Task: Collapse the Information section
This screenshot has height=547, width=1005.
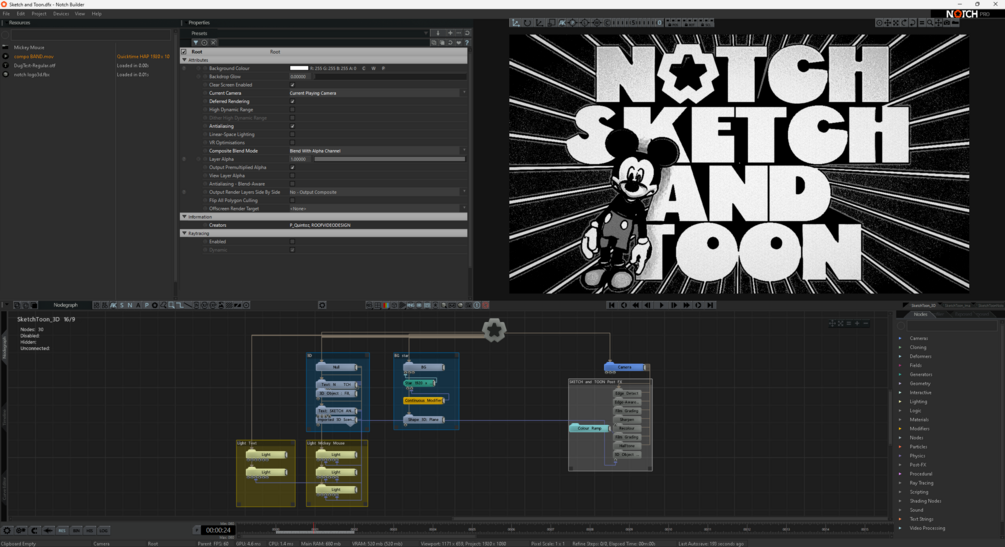Action: click(185, 217)
